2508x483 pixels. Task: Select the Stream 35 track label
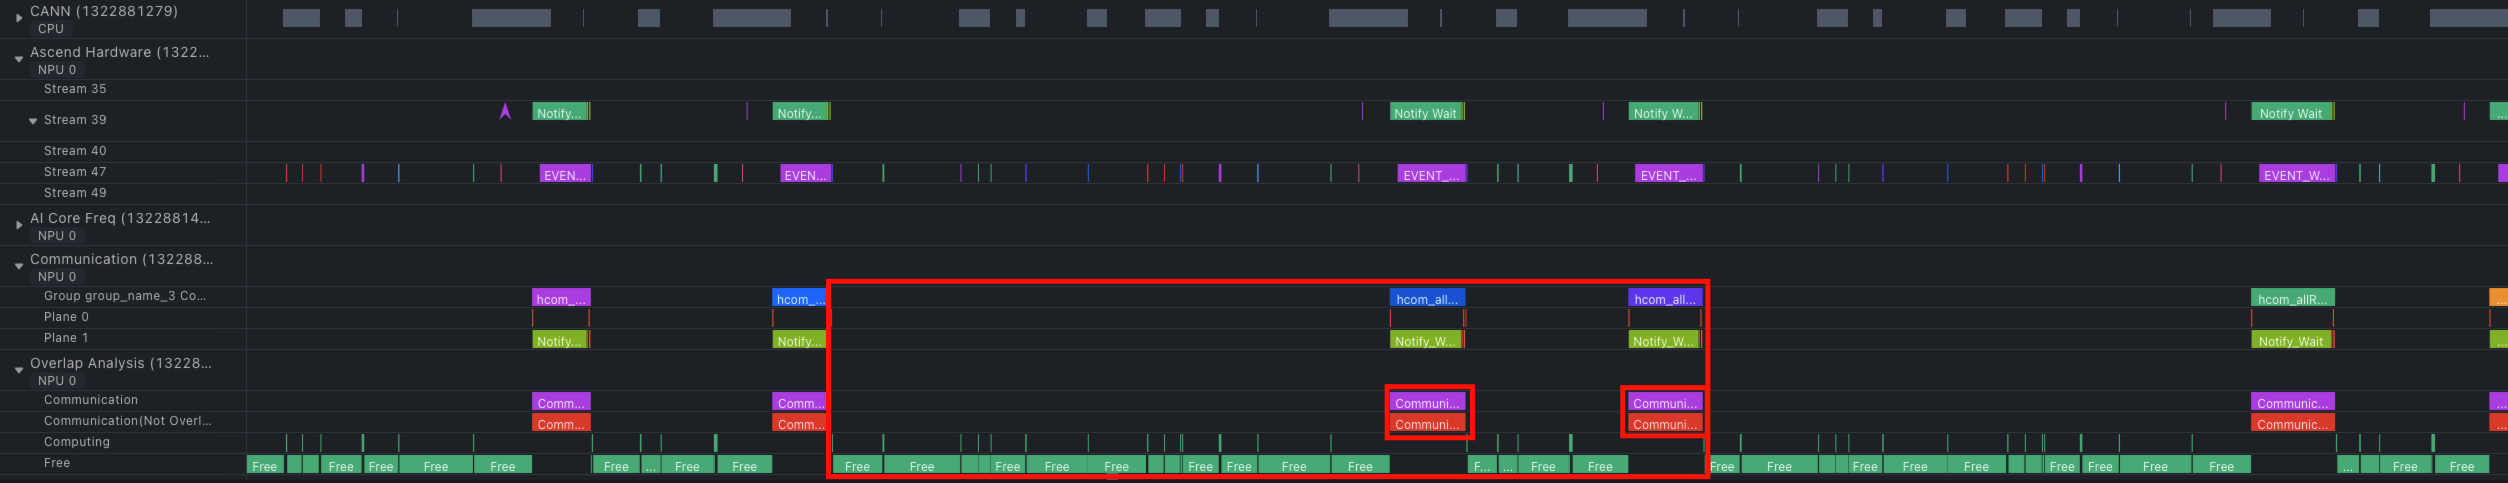coord(75,89)
